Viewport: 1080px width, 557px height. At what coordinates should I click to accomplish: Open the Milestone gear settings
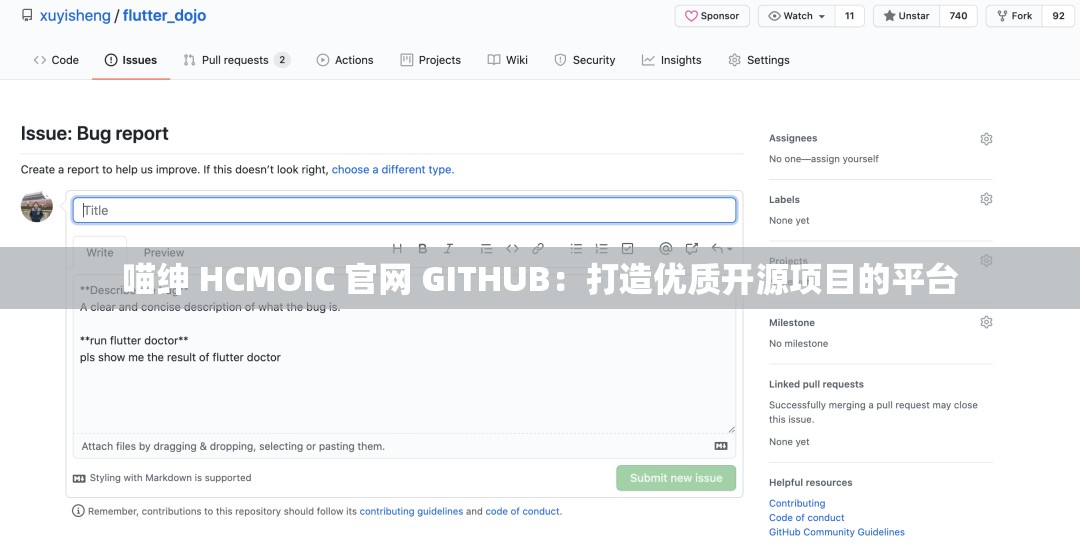click(x=986, y=322)
